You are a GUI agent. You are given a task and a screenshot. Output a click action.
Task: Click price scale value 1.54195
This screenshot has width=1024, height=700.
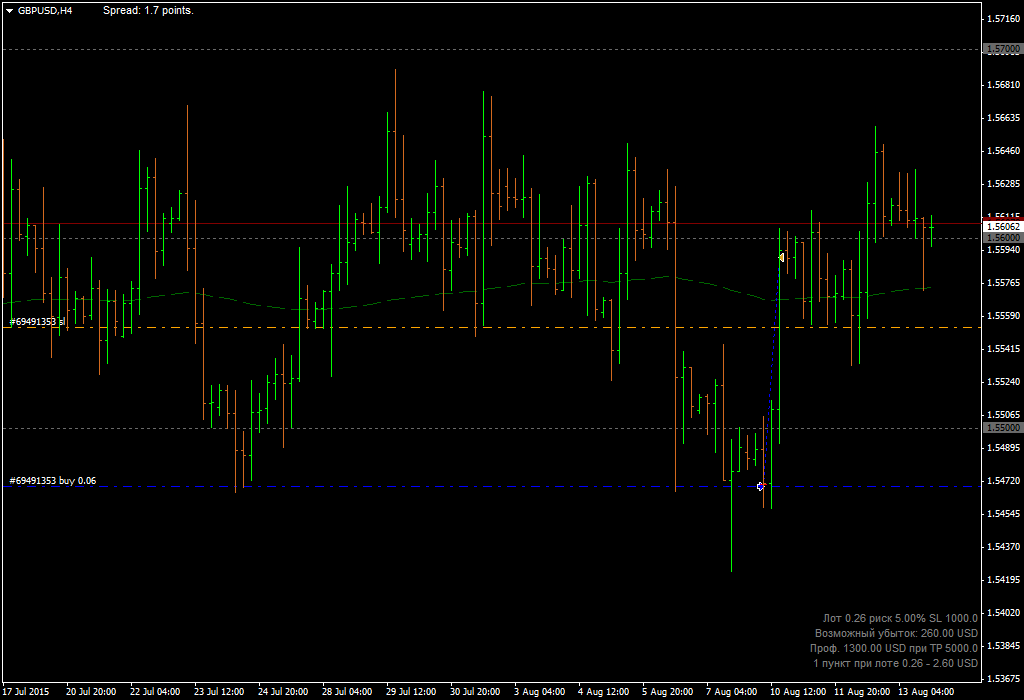(1003, 579)
